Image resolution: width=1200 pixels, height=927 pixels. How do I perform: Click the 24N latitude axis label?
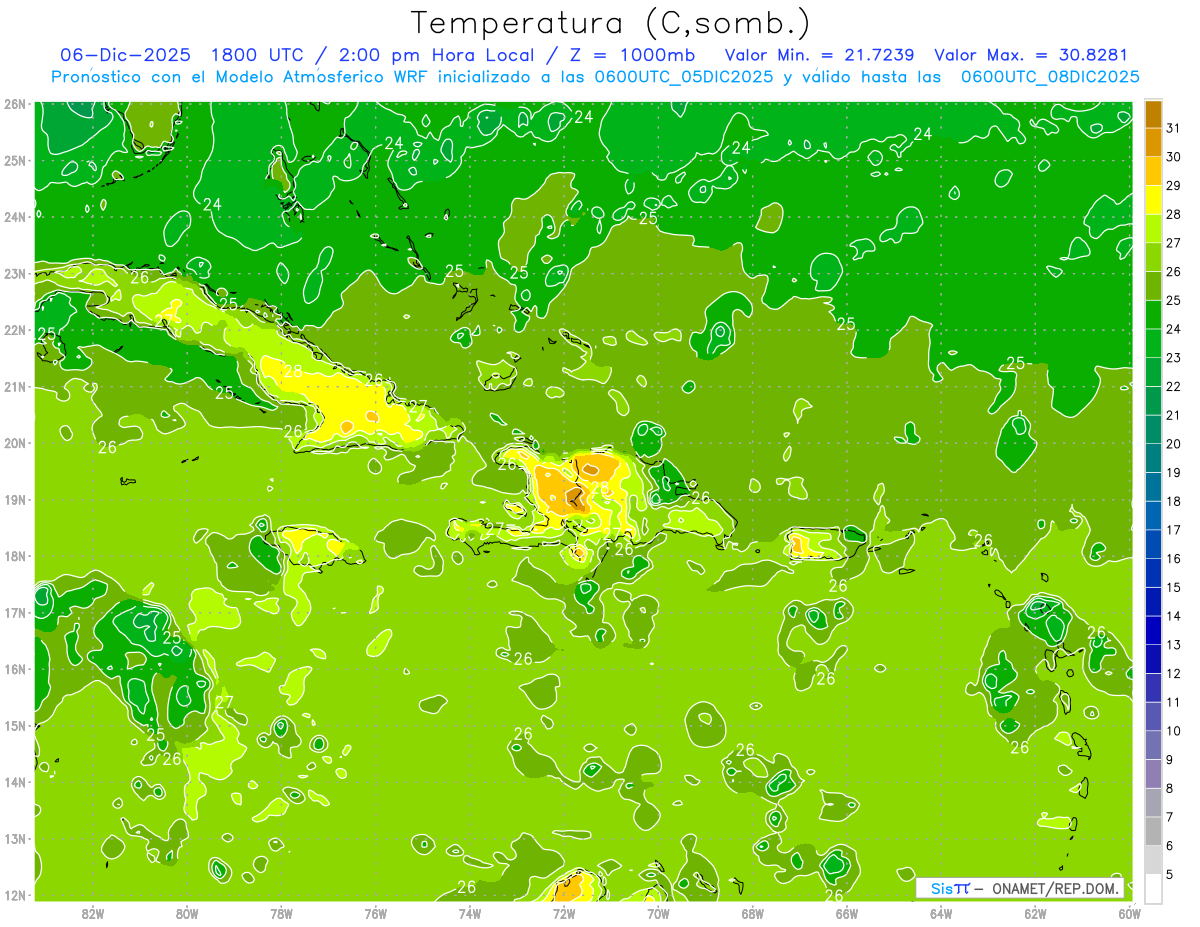coord(15,217)
